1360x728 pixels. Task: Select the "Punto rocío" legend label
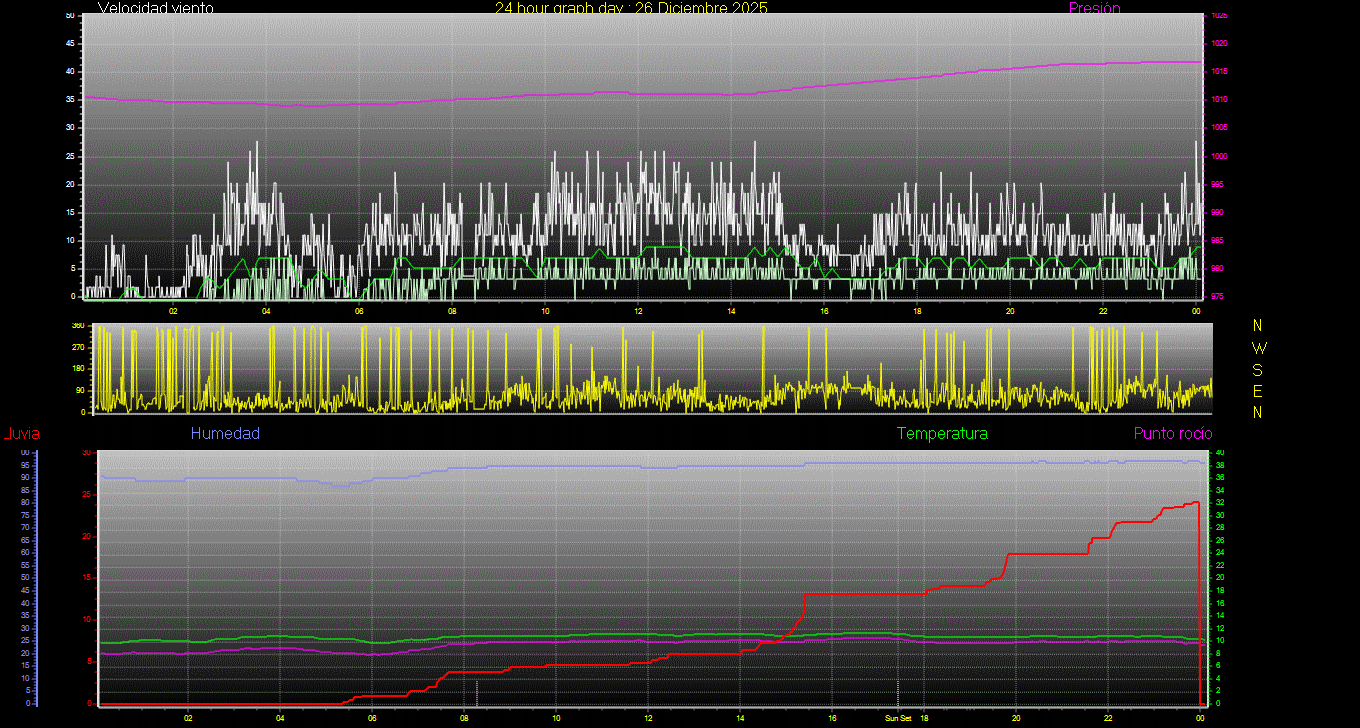[1172, 433]
